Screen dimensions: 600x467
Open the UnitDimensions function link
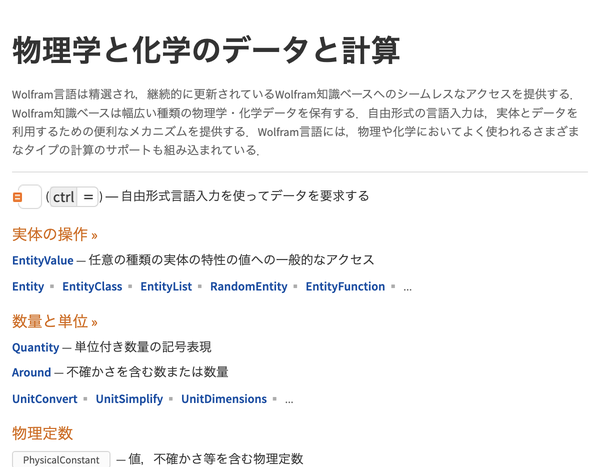pyautogui.click(x=224, y=399)
